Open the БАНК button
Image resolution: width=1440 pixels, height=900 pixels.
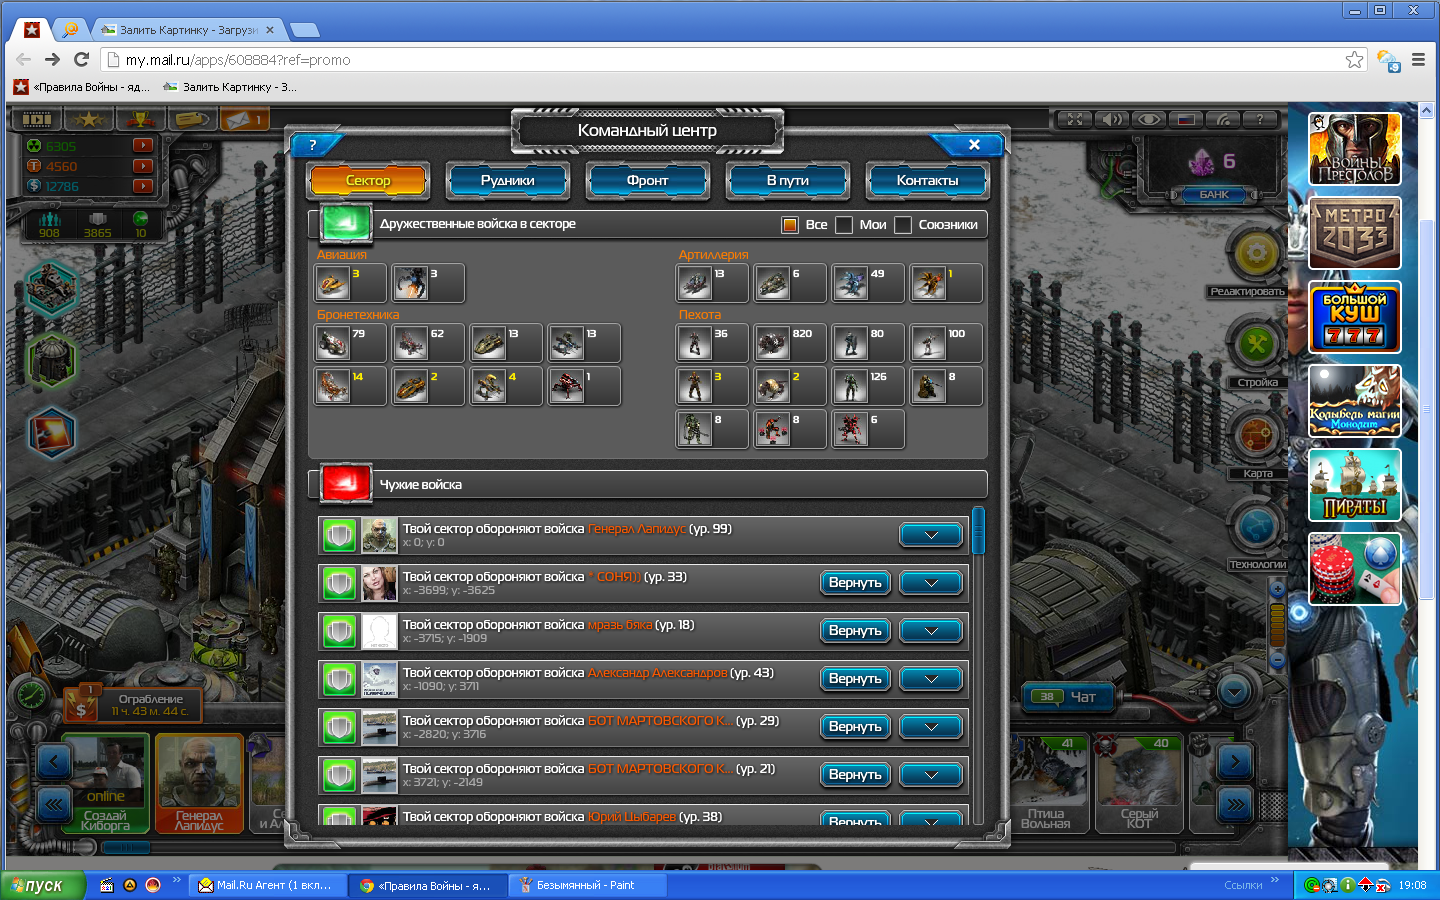(1214, 194)
